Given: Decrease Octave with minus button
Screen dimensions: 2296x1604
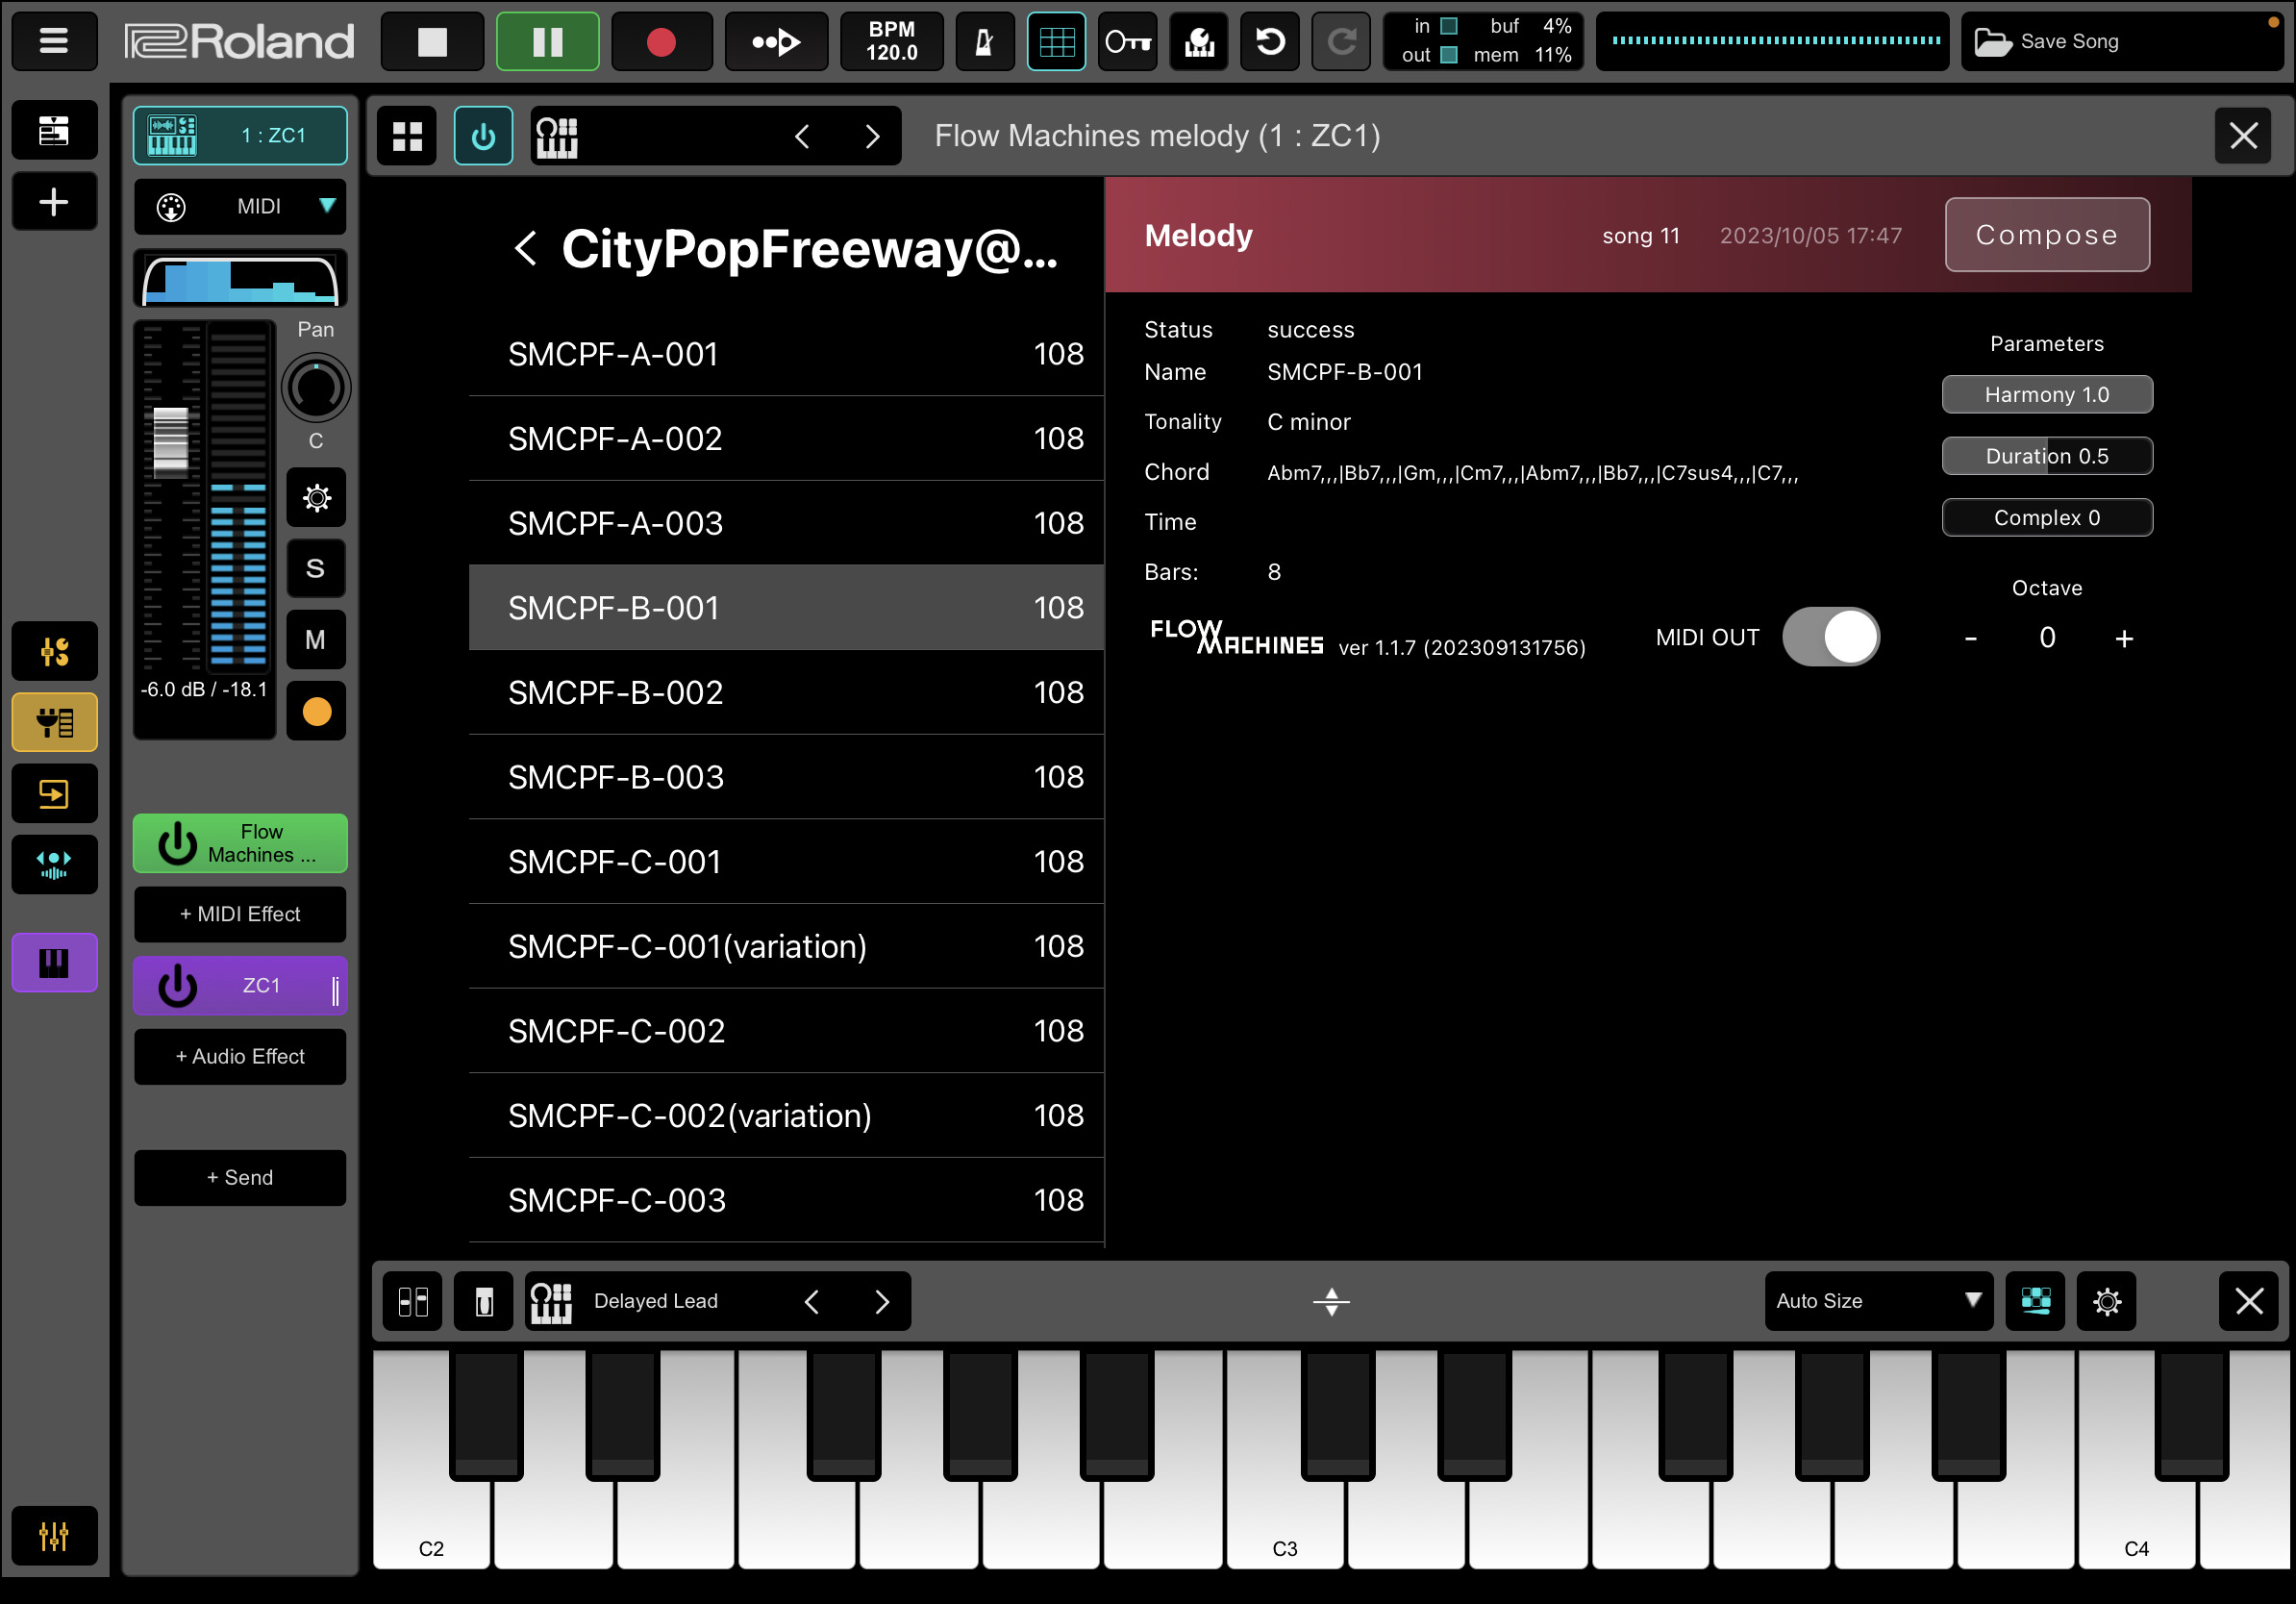Looking at the screenshot, I should (x=1971, y=638).
